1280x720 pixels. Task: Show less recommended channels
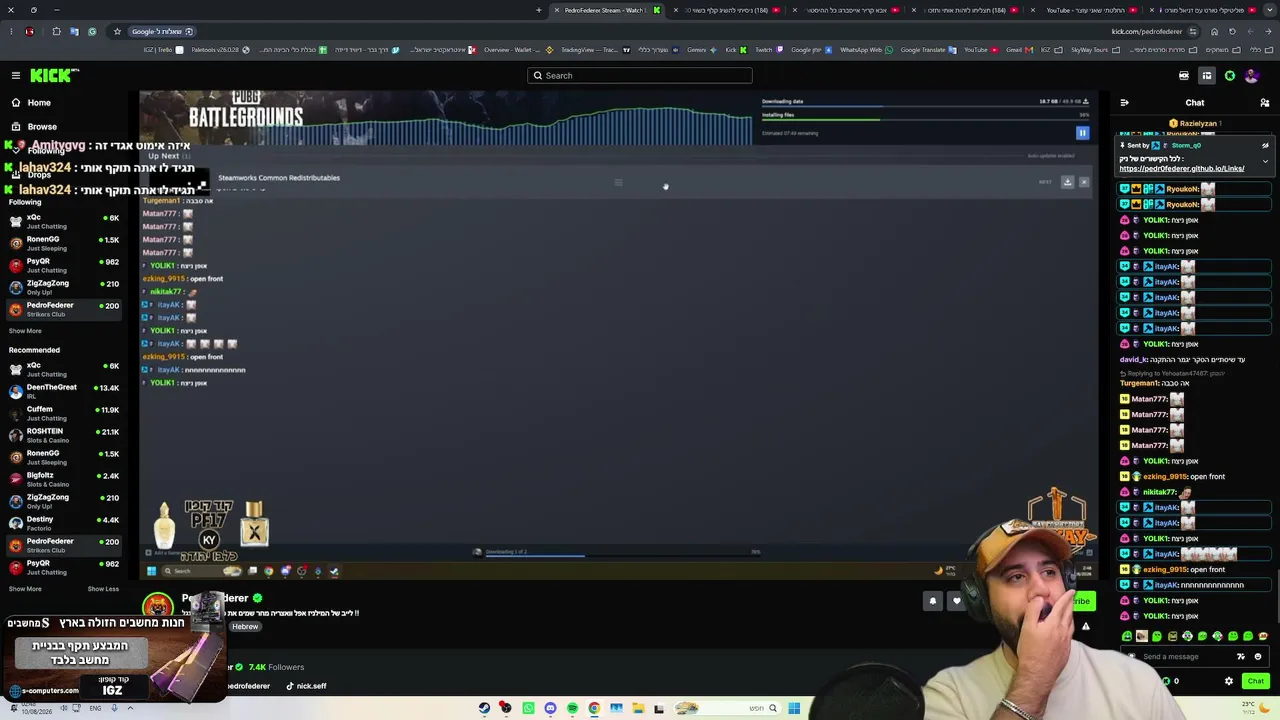103,589
